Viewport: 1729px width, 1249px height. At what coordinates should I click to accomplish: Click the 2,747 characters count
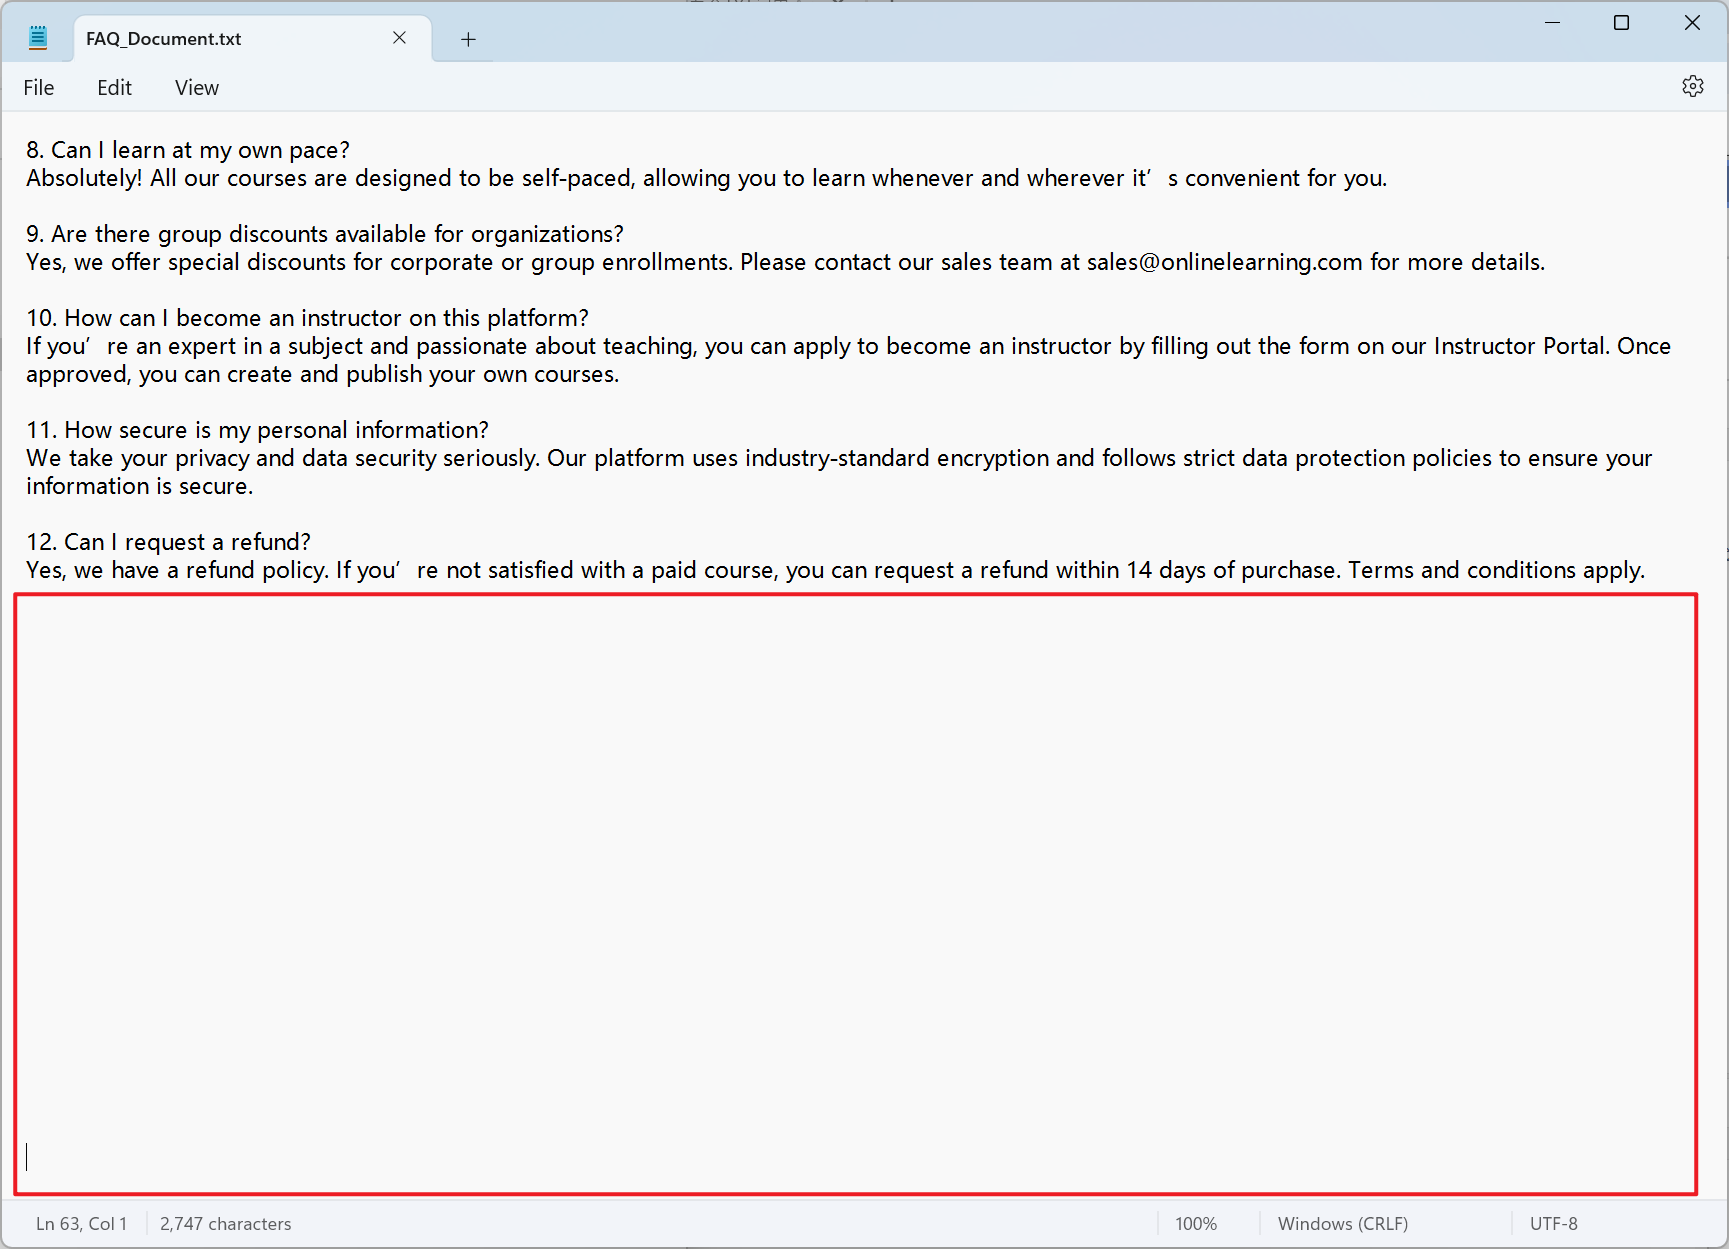coord(225,1224)
